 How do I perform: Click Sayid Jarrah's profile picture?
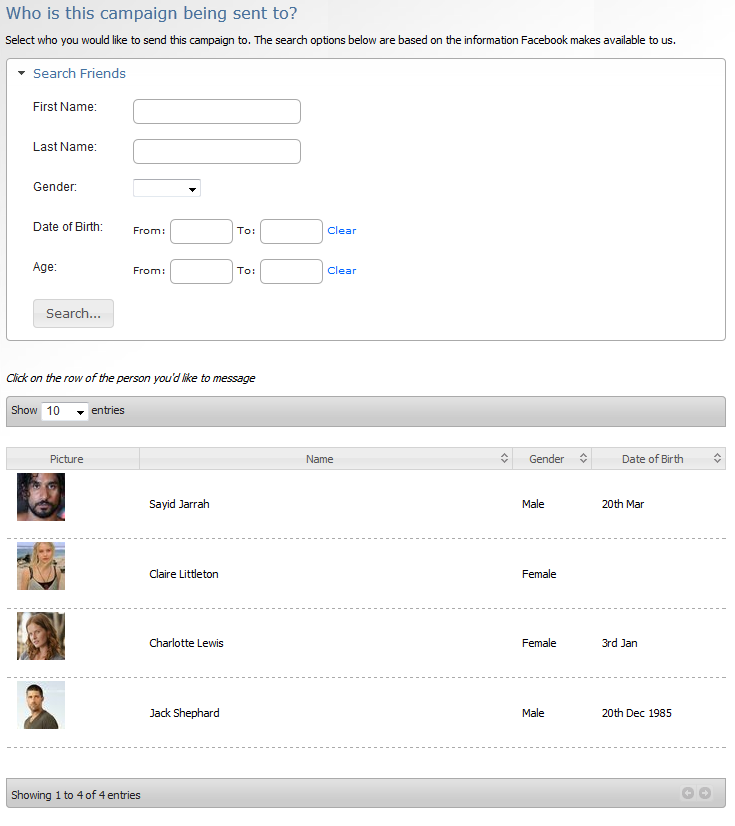[41, 497]
